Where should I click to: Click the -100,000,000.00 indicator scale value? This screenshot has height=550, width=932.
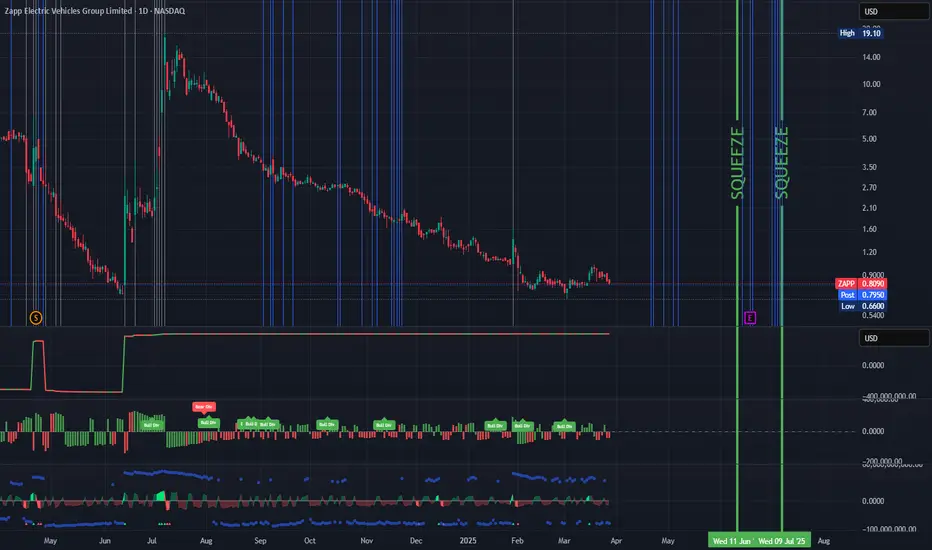(x=889, y=529)
